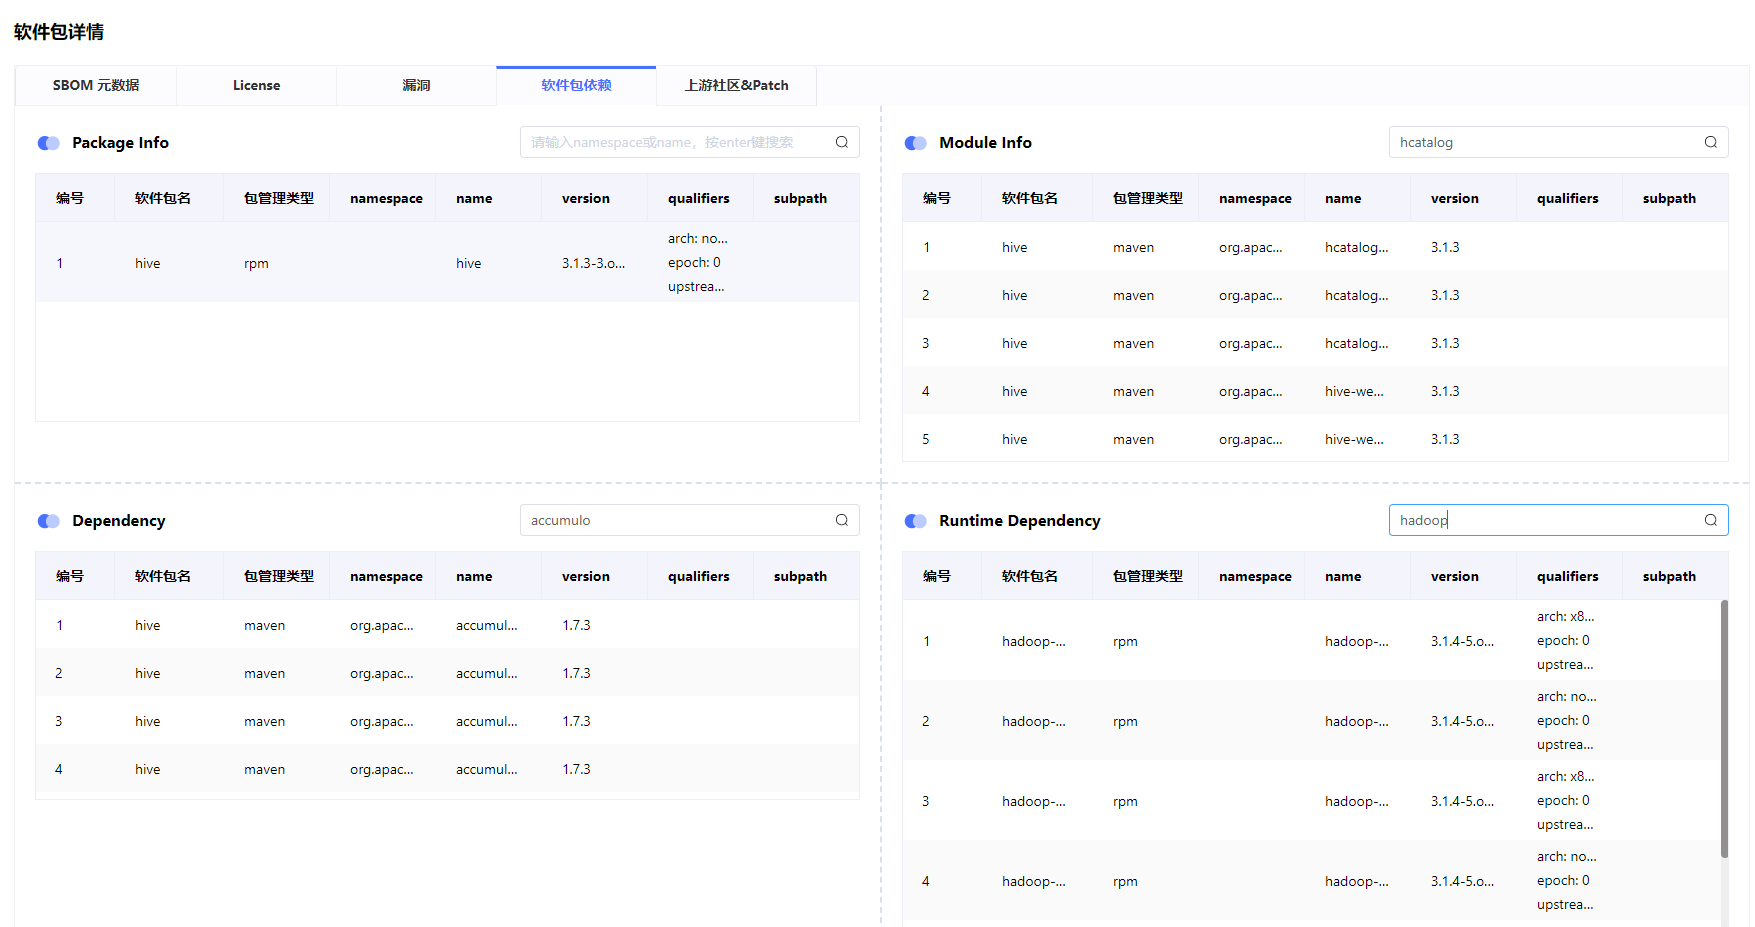Click search icon in Runtime Dependency search box
The height and width of the screenshot is (927, 1755).
click(x=1710, y=520)
